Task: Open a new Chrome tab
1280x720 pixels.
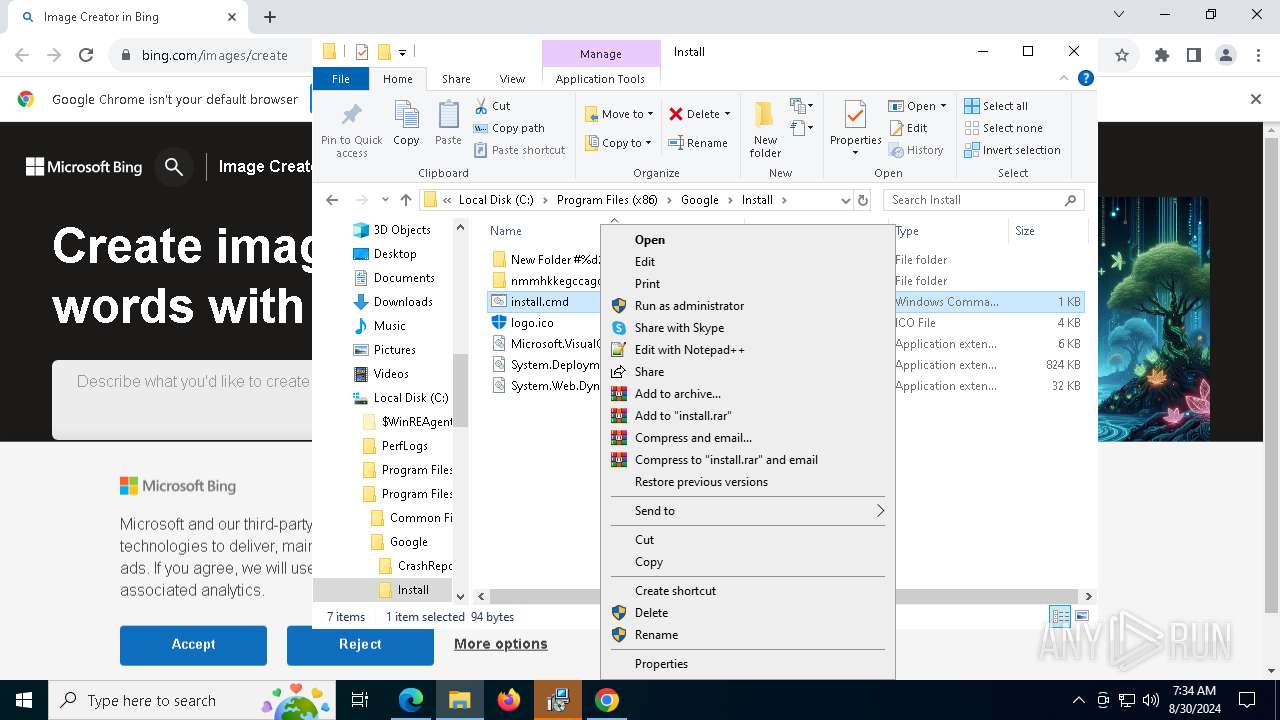Action: click(x=270, y=17)
